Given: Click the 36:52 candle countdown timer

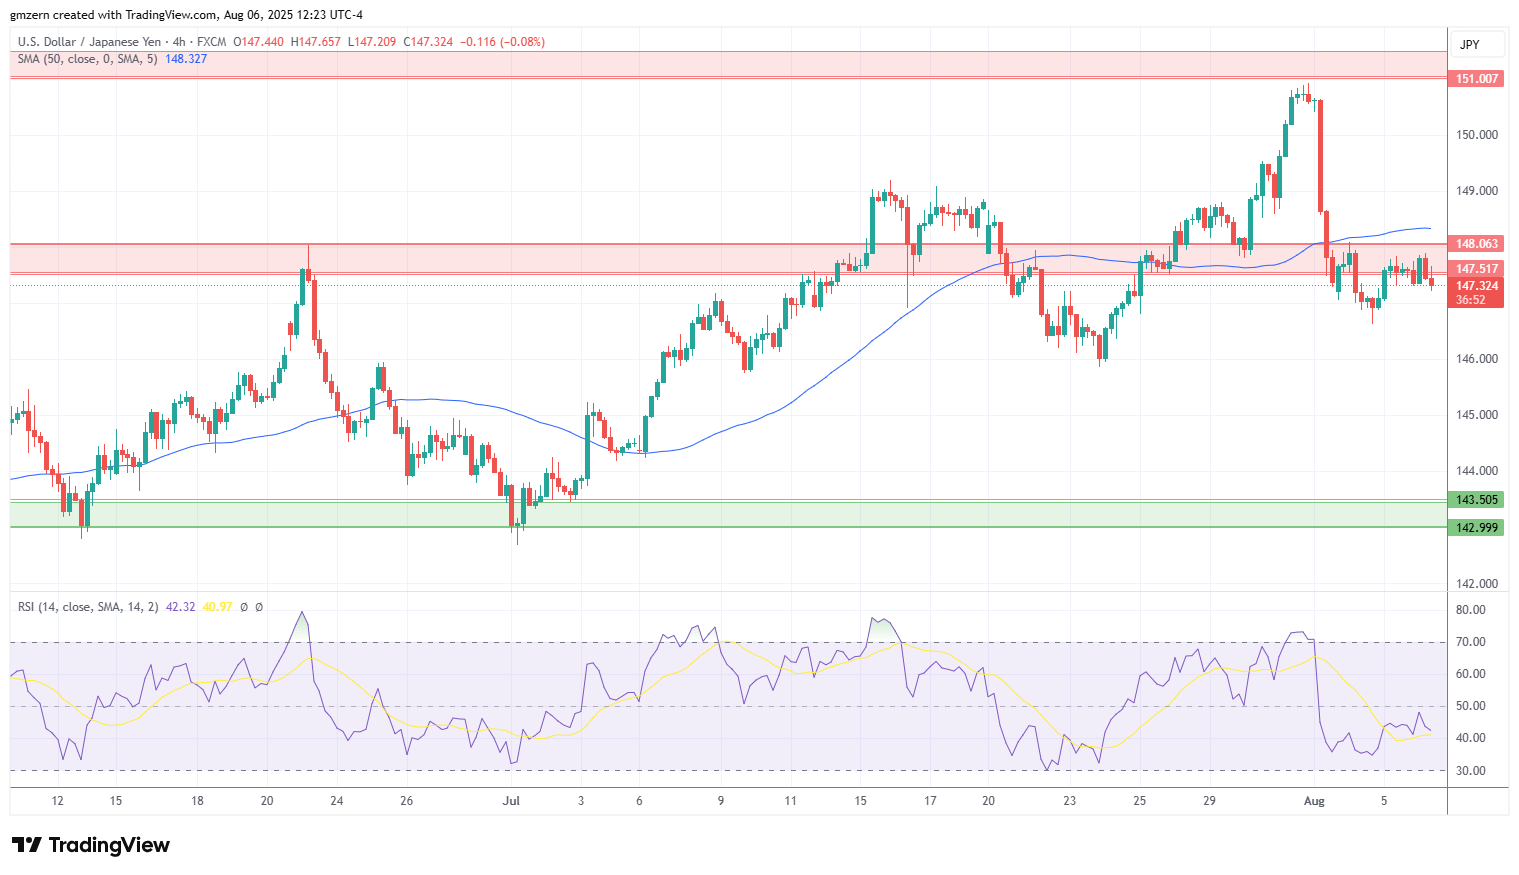Looking at the screenshot, I should pos(1471,300).
